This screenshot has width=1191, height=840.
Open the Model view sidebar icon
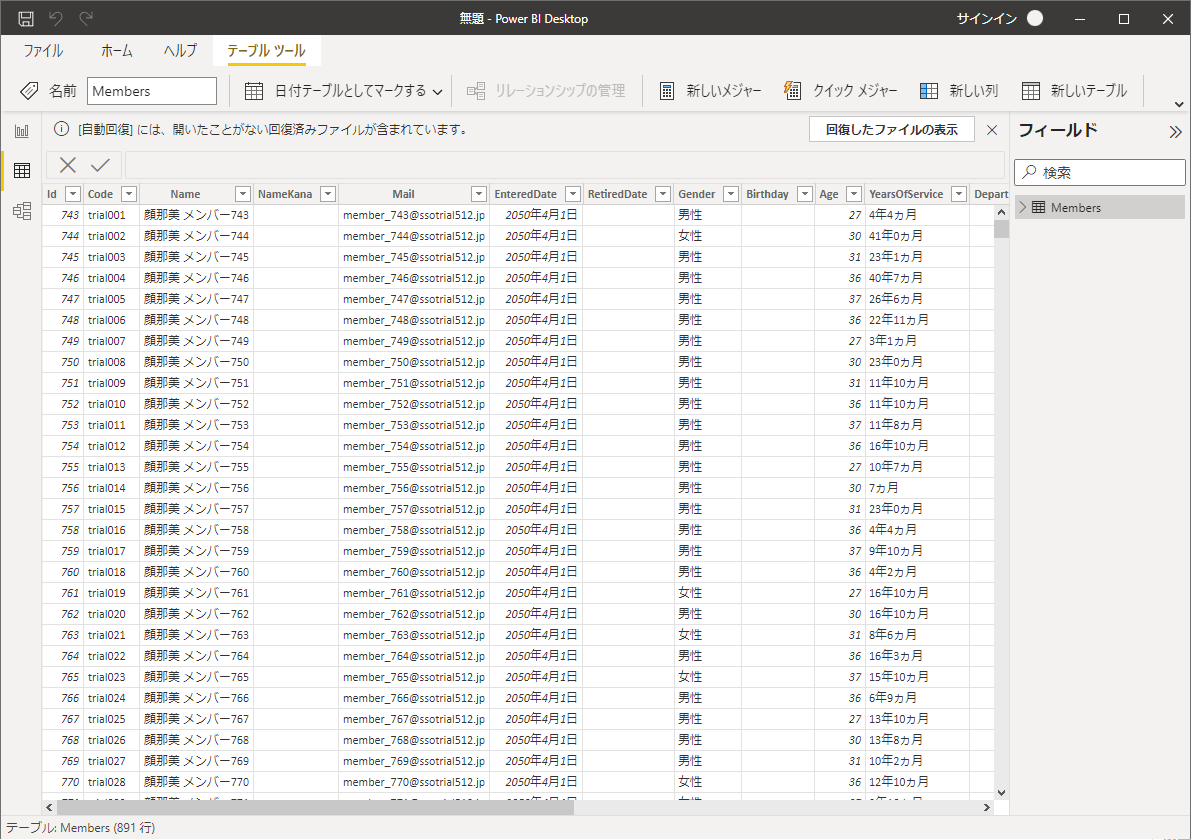coord(22,210)
